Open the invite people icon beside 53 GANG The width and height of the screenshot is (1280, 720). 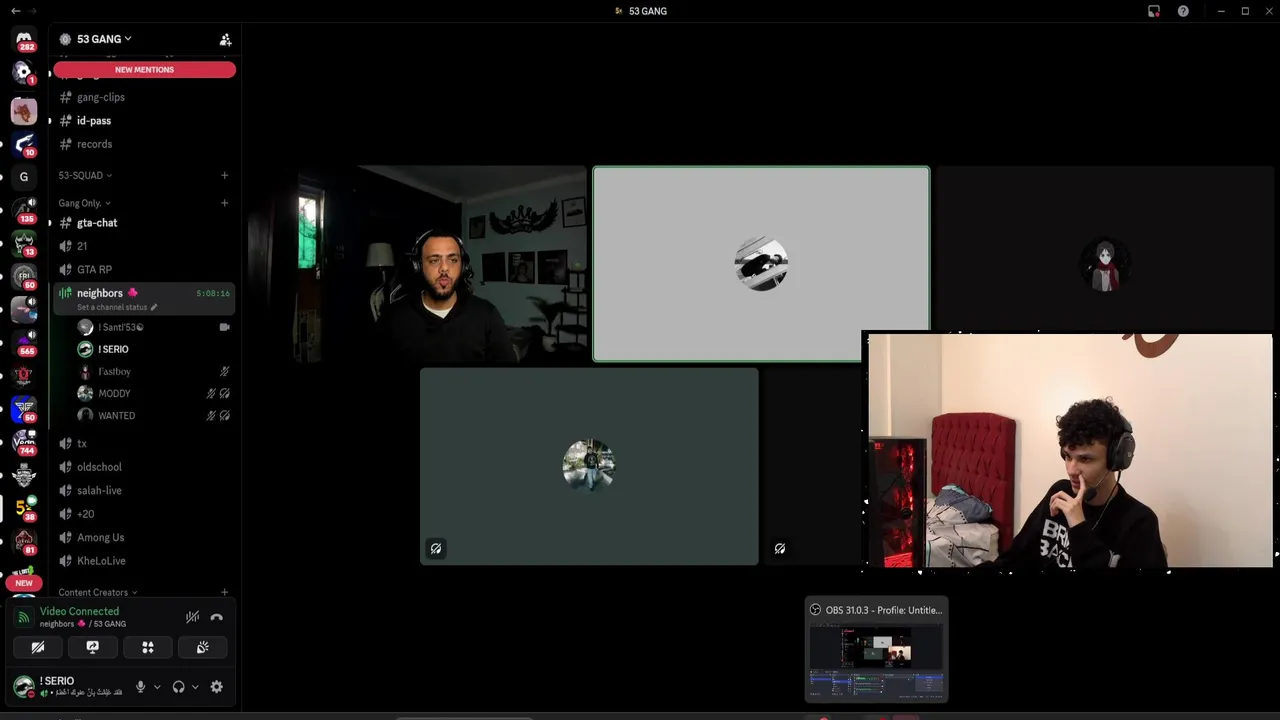tap(225, 39)
